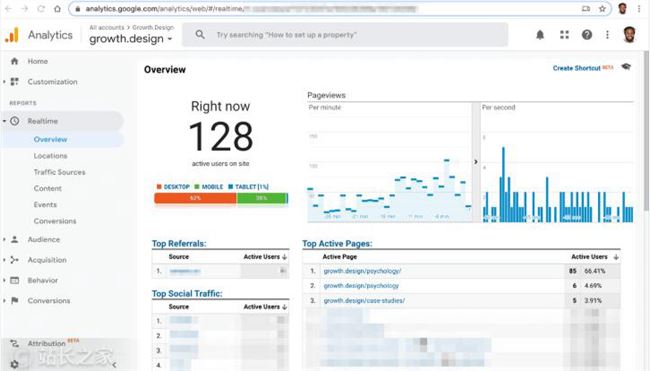
Task: Expand the Customization section arrow
Action: point(4,82)
